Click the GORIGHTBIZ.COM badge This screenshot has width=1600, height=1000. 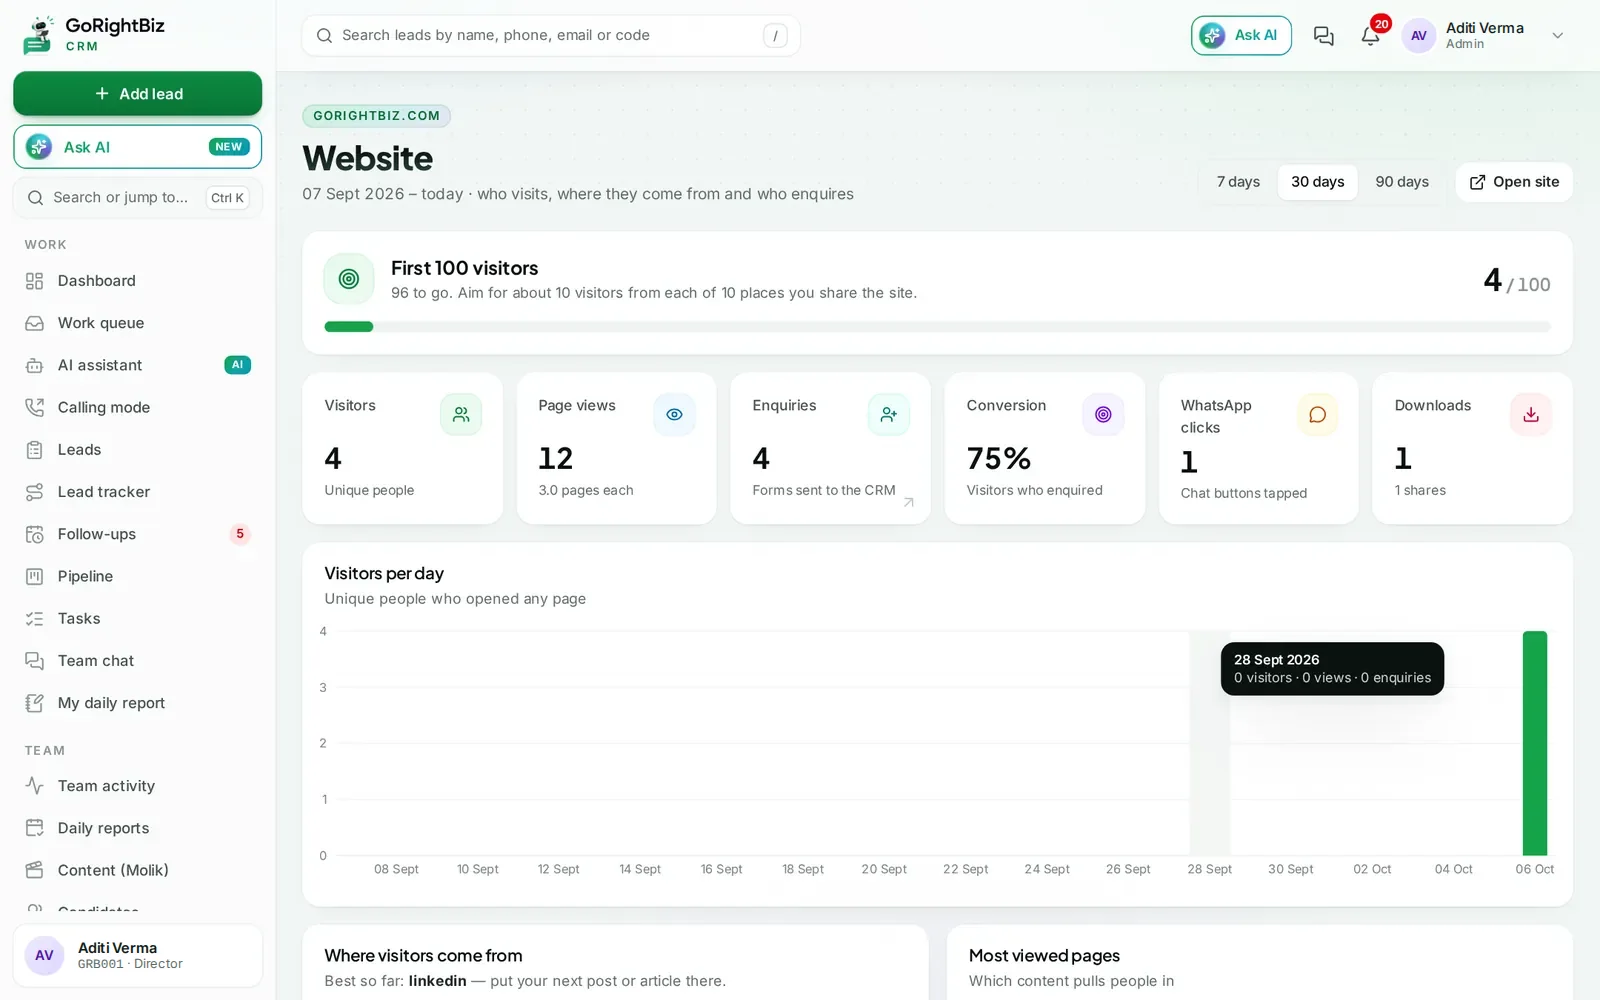tap(376, 116)
